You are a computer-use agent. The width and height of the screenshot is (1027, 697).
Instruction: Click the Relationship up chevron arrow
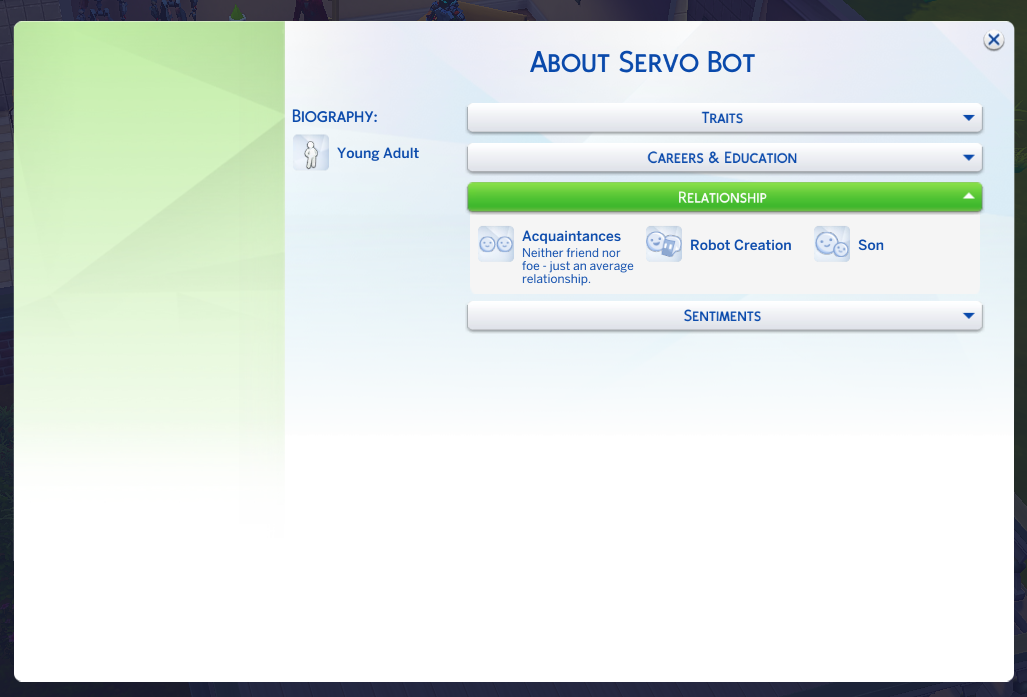coord(967,197)
